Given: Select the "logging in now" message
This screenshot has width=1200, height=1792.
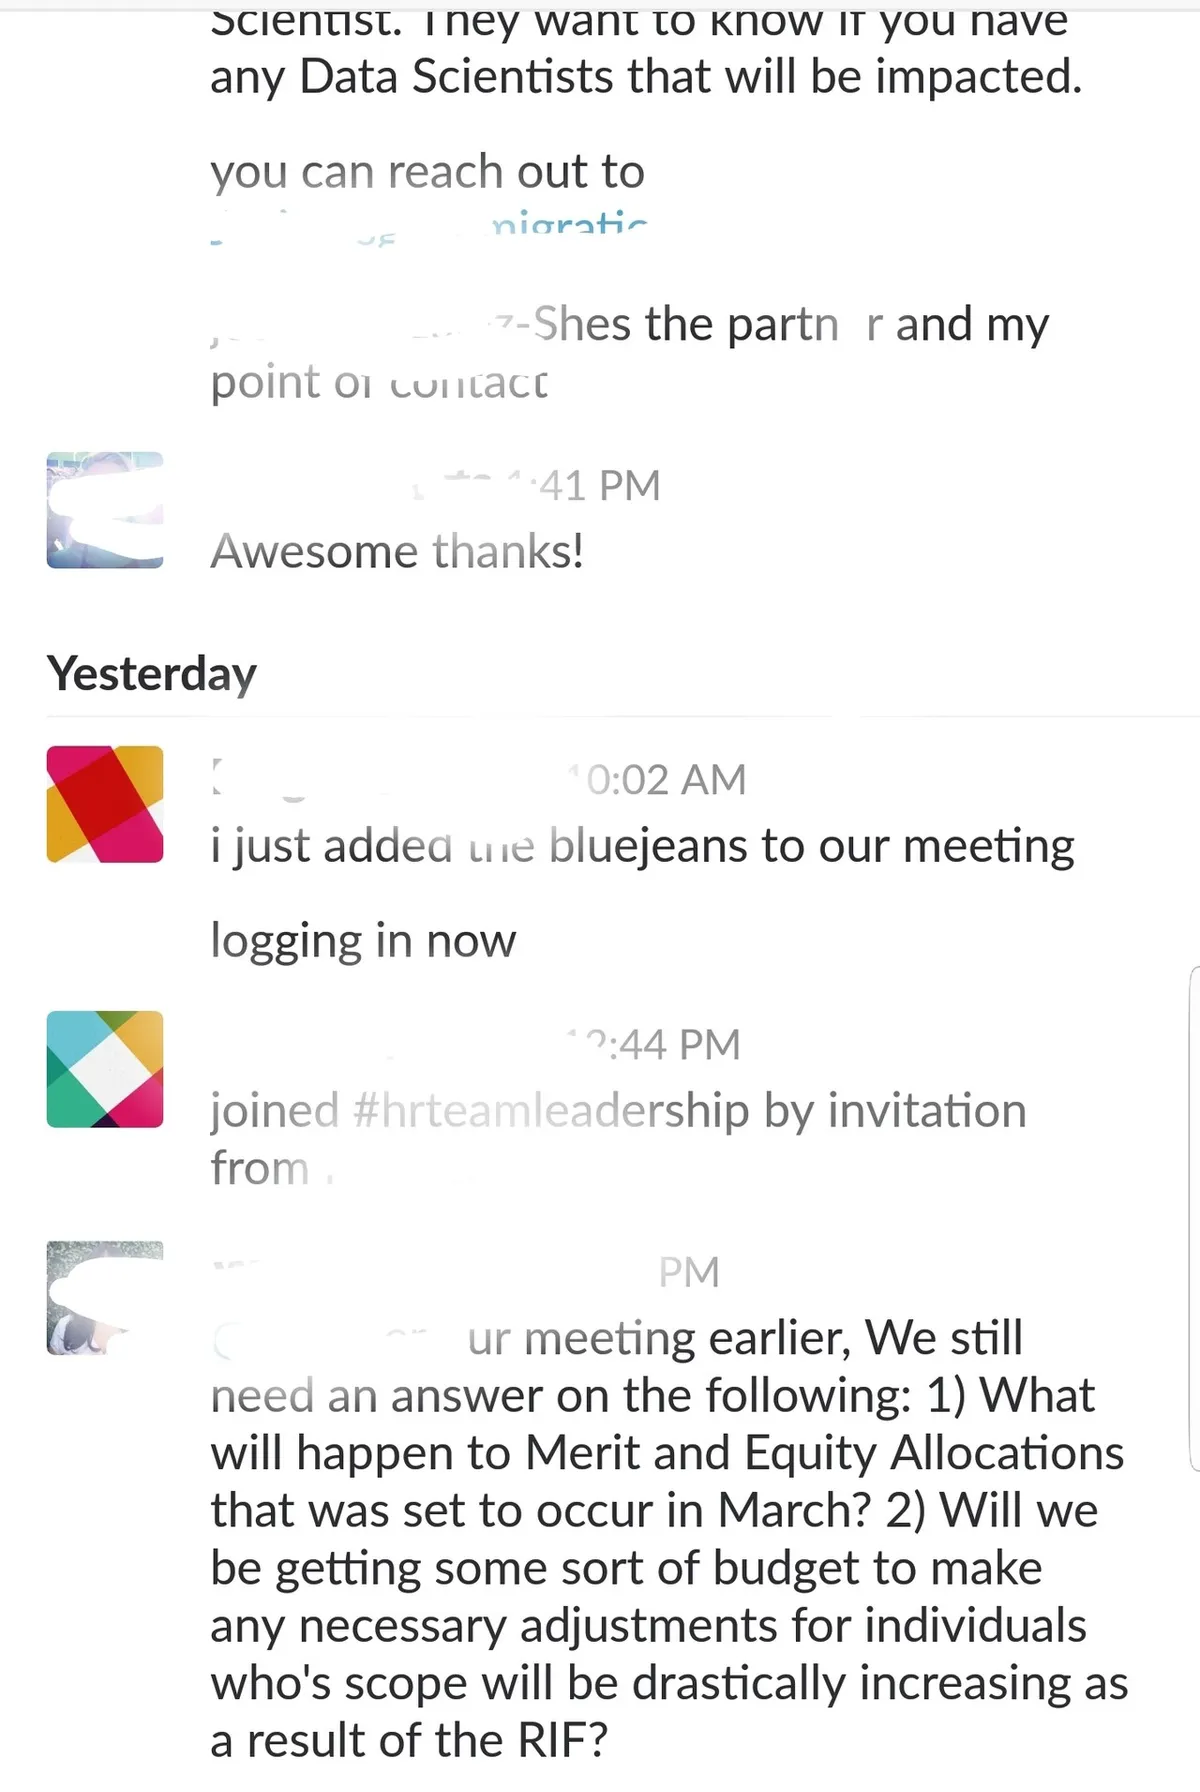Looking at the screenshot, I should point(363,941).
